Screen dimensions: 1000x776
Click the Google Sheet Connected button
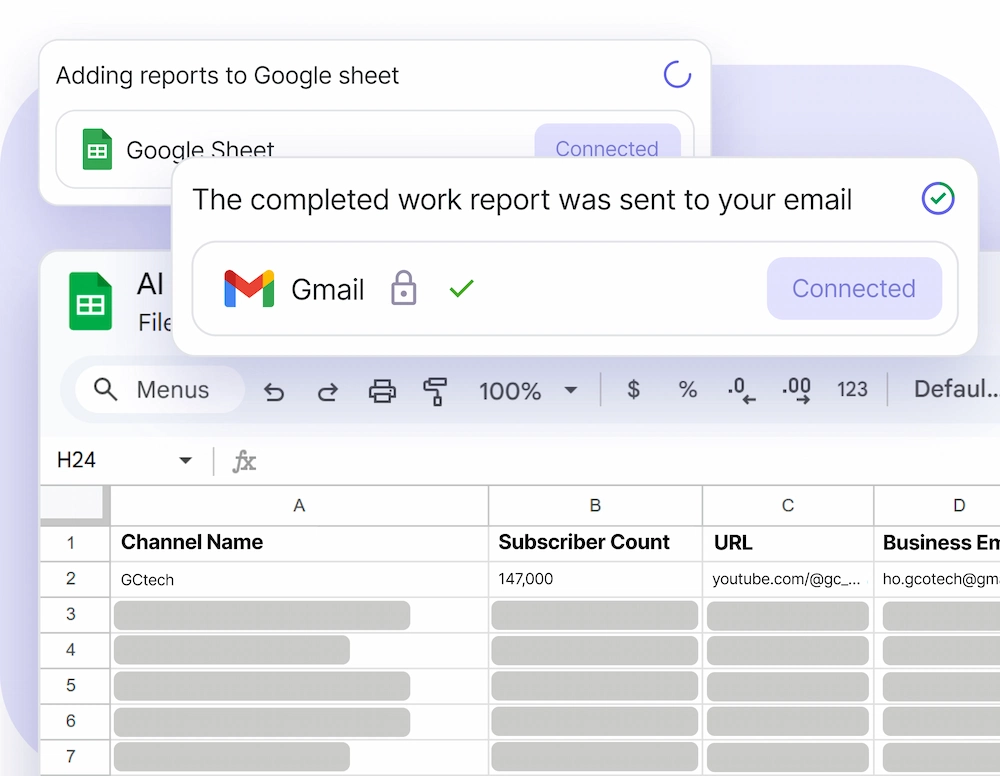tap(607, 142)
